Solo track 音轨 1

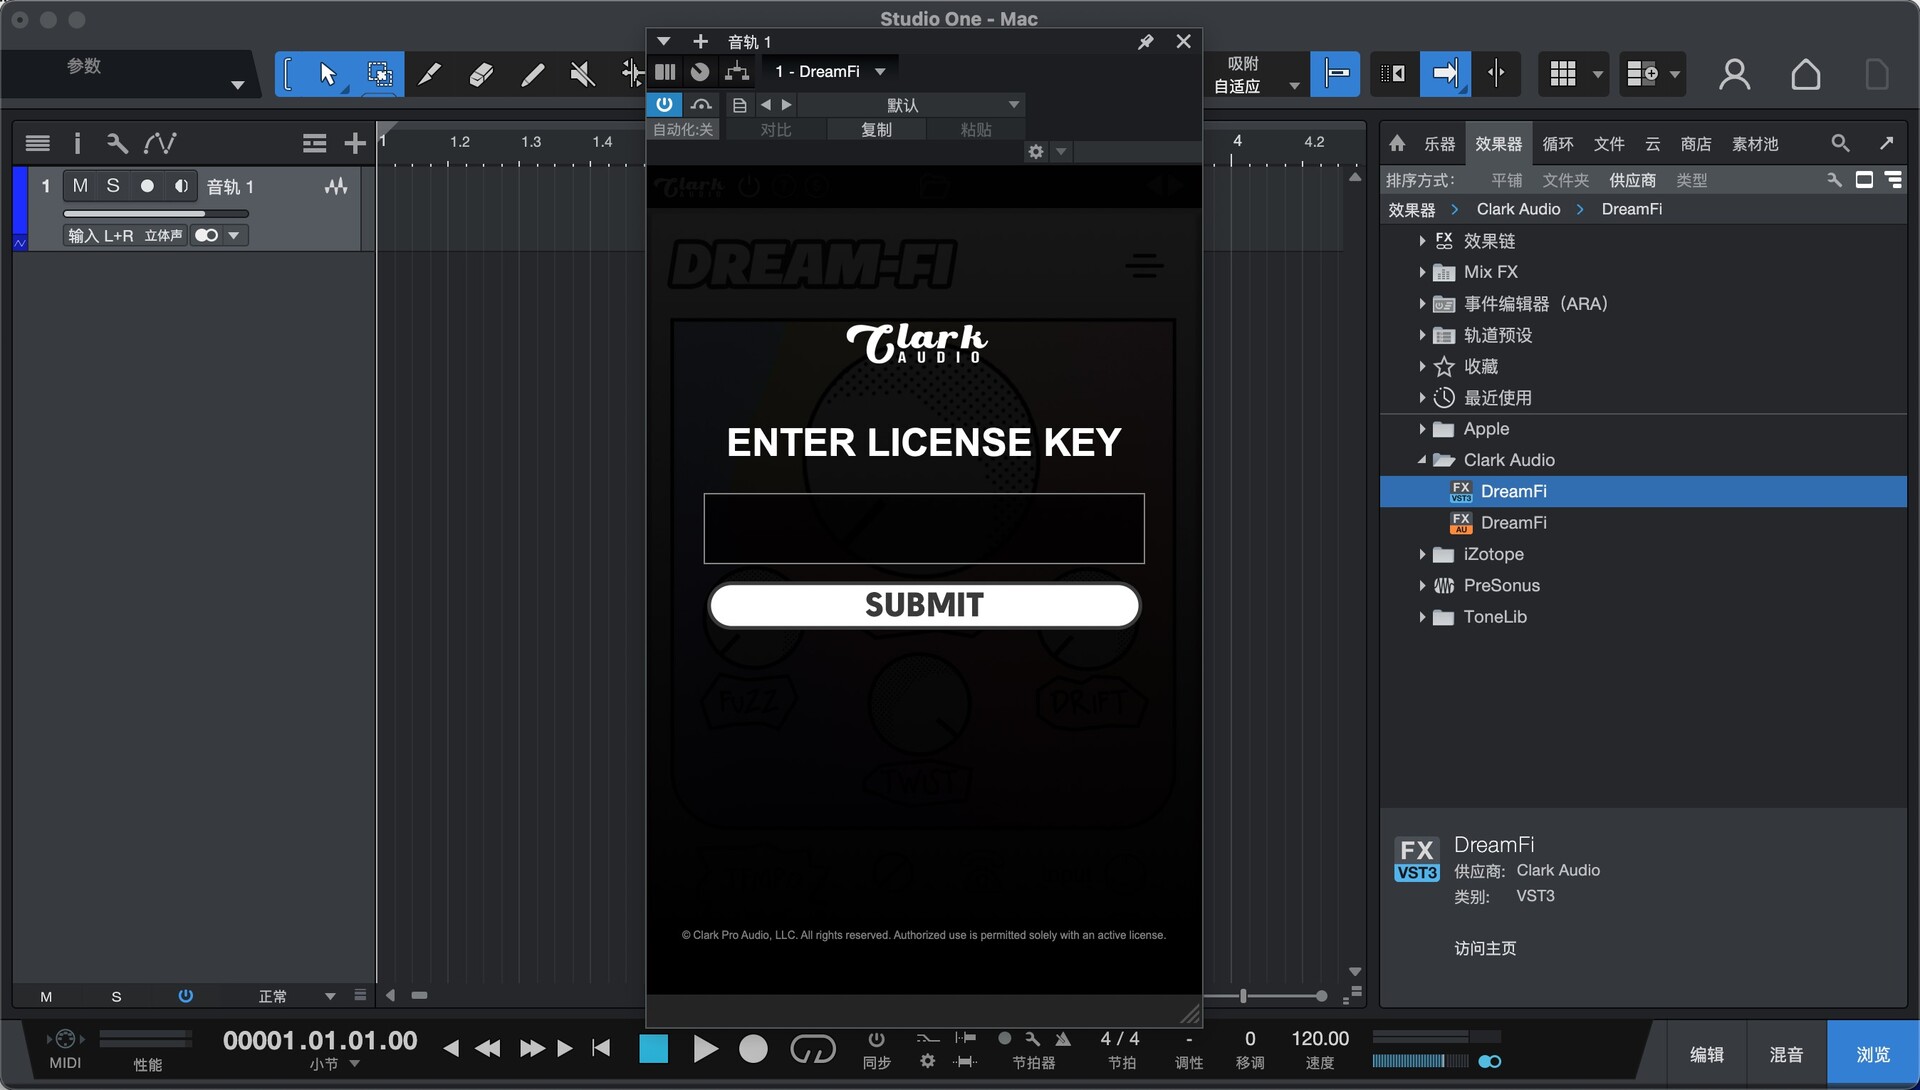pos(113,185)
